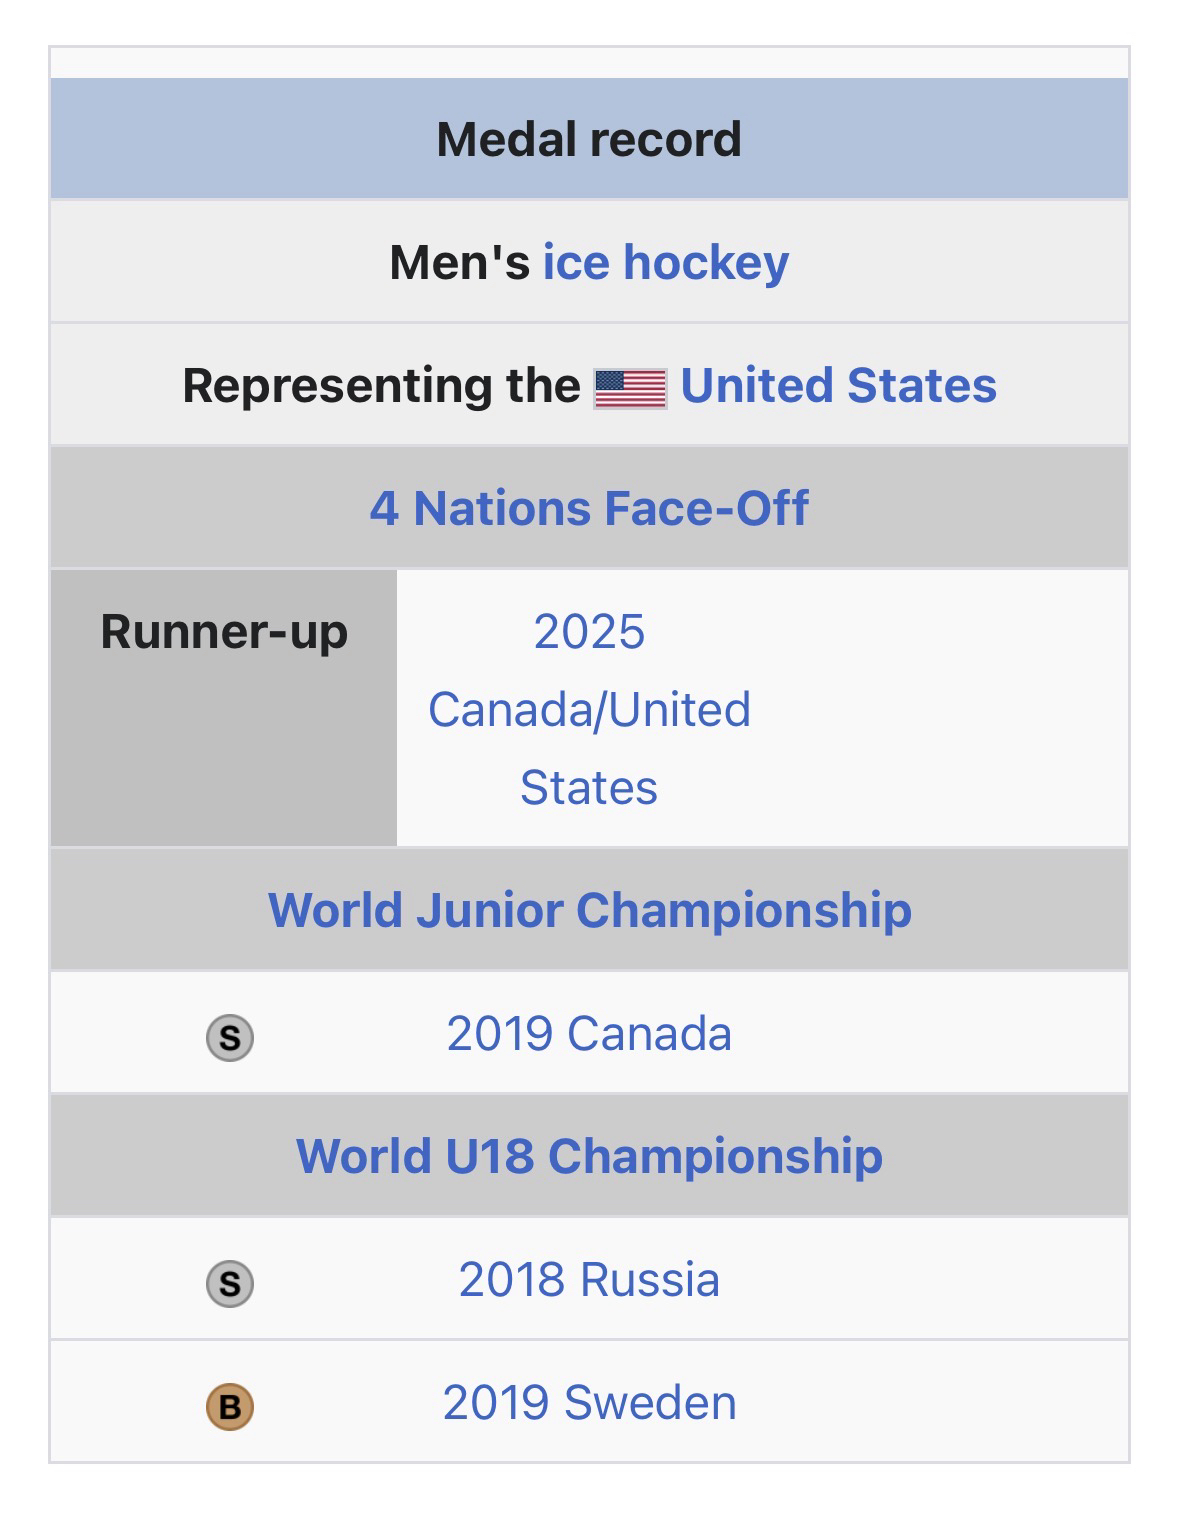This screenshot has width=1179, height=1520.
Task: Click bronze medal icon beside 2019 Sweden
Action: [230, 1406]
